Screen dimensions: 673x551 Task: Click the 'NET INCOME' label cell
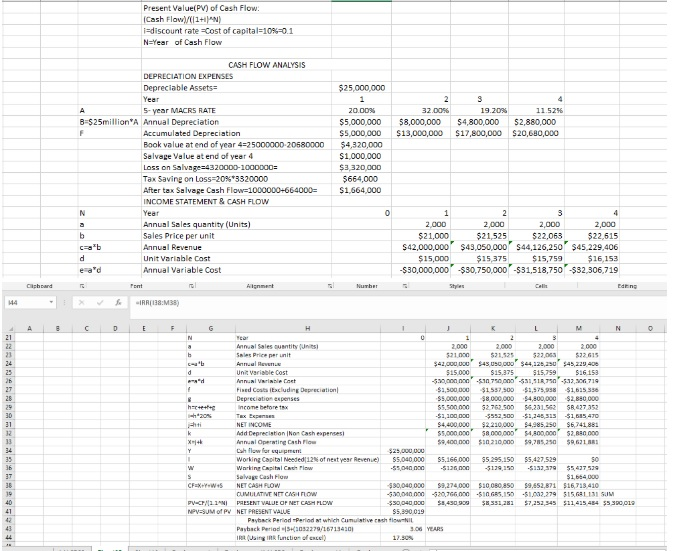click(x=254, y=425)
